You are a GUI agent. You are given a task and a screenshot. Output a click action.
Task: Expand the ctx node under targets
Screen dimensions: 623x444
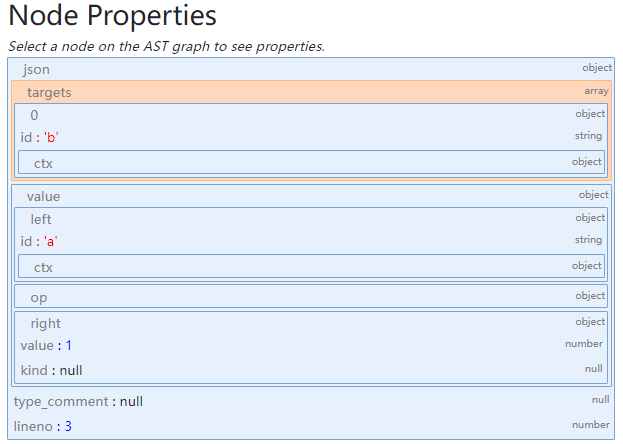[43, 162]
